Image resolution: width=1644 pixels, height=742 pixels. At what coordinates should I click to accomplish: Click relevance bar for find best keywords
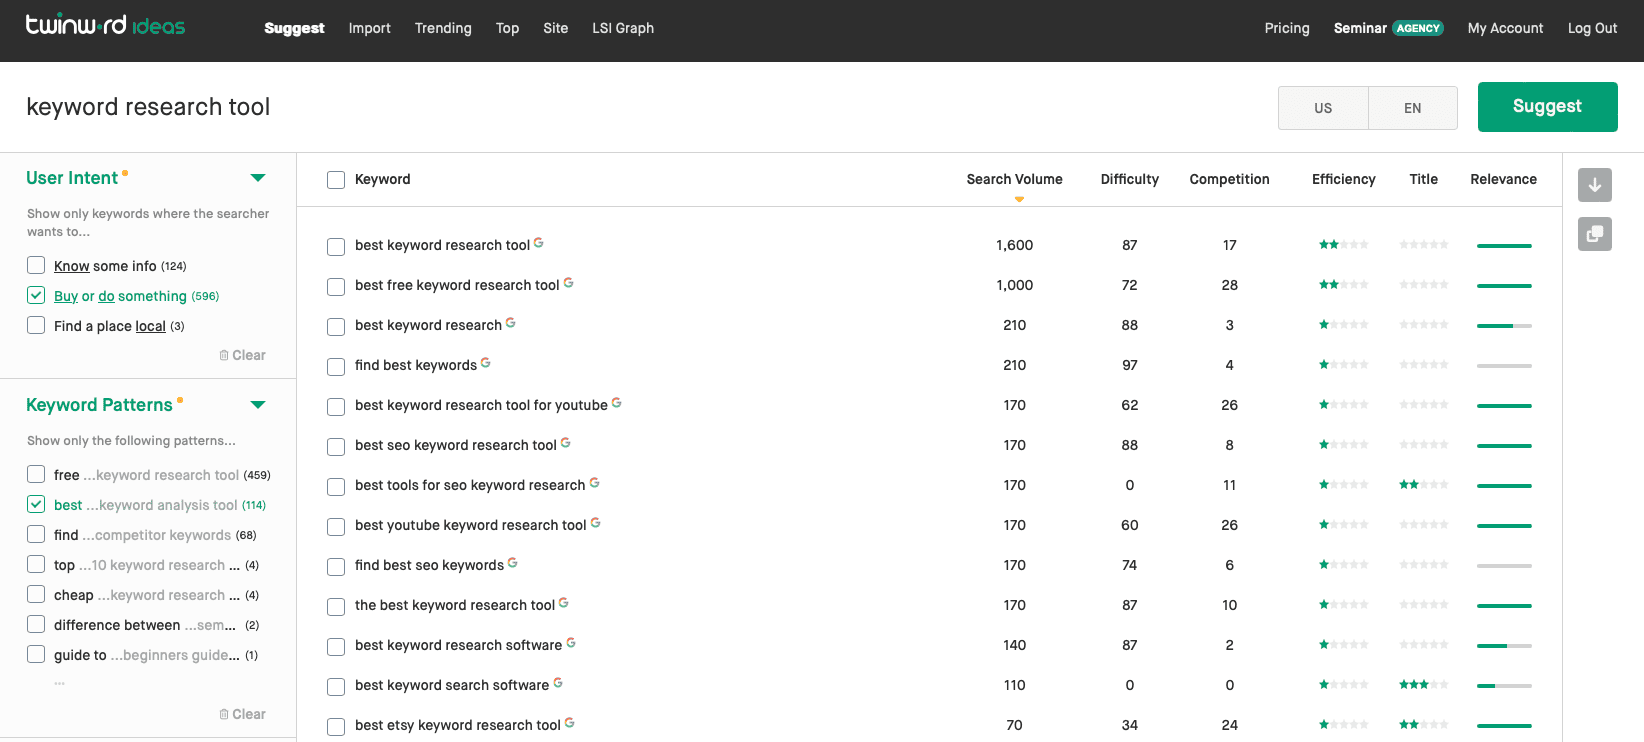[x=1504, y=365]
